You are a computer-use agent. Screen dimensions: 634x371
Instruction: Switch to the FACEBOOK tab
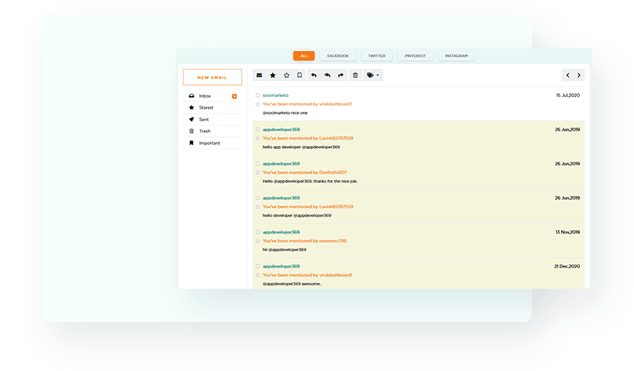(338, 56)
